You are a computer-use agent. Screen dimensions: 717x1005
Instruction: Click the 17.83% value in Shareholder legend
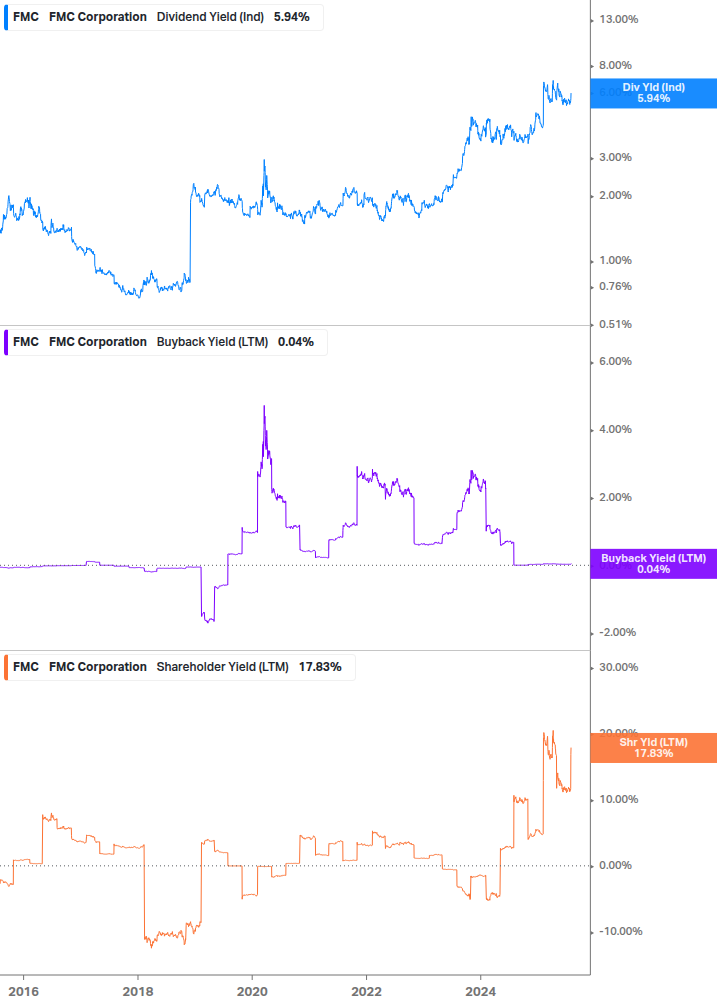coord(320,667)
